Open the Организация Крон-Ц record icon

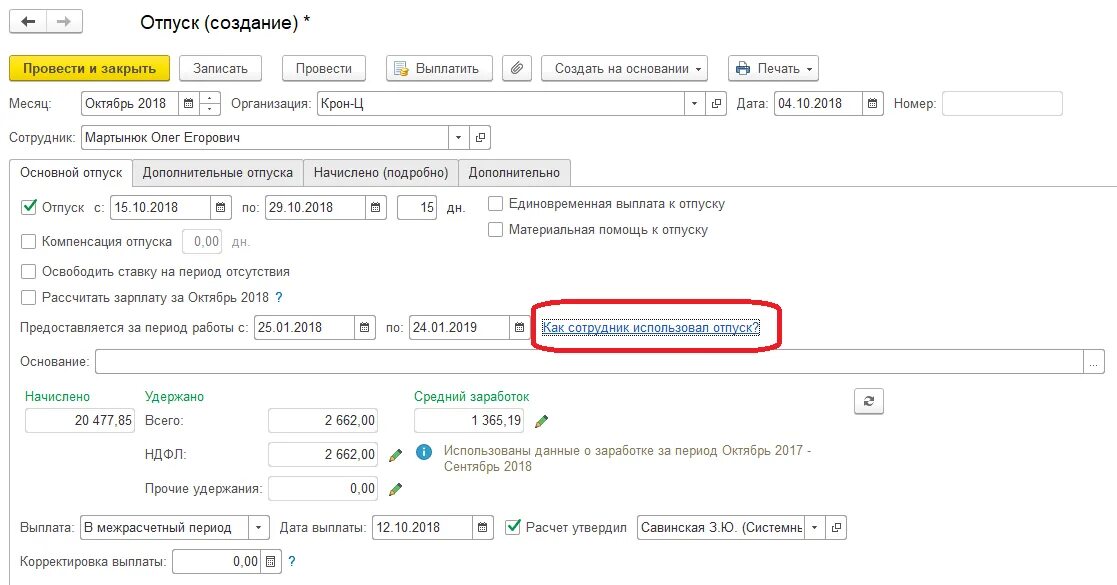point(716,103)
